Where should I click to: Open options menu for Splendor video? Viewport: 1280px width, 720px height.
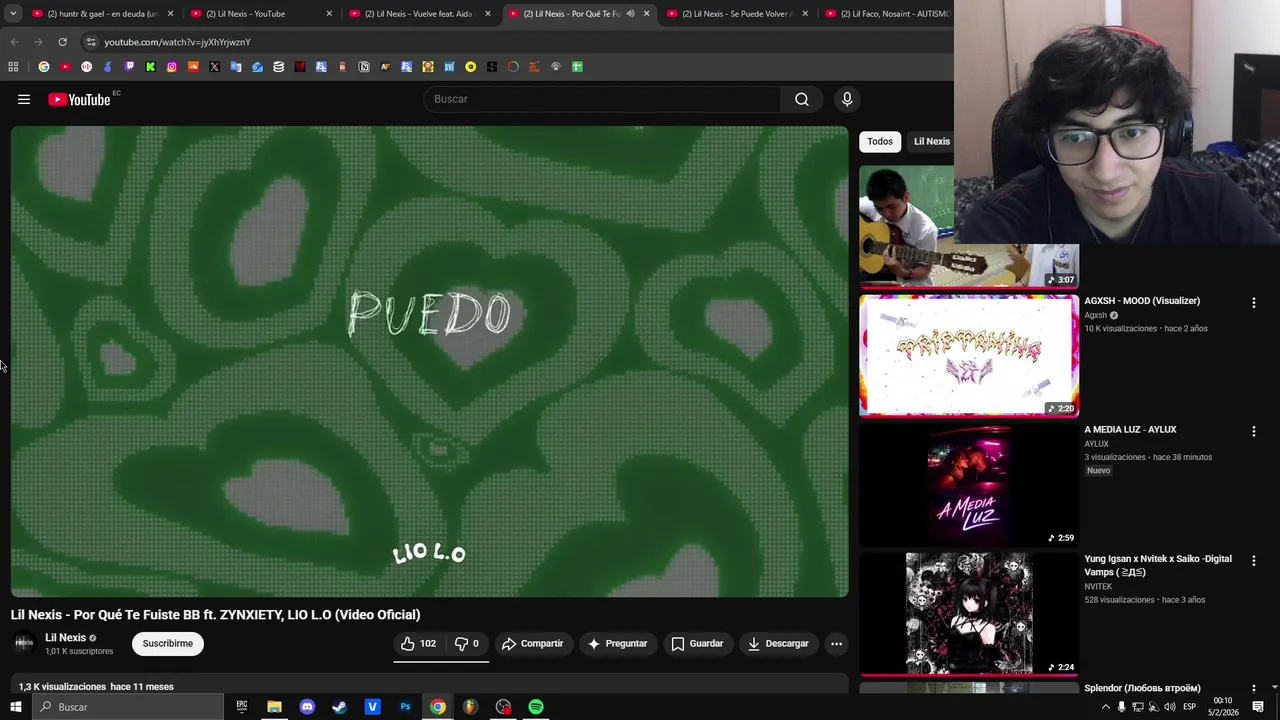click(1254, 689)
